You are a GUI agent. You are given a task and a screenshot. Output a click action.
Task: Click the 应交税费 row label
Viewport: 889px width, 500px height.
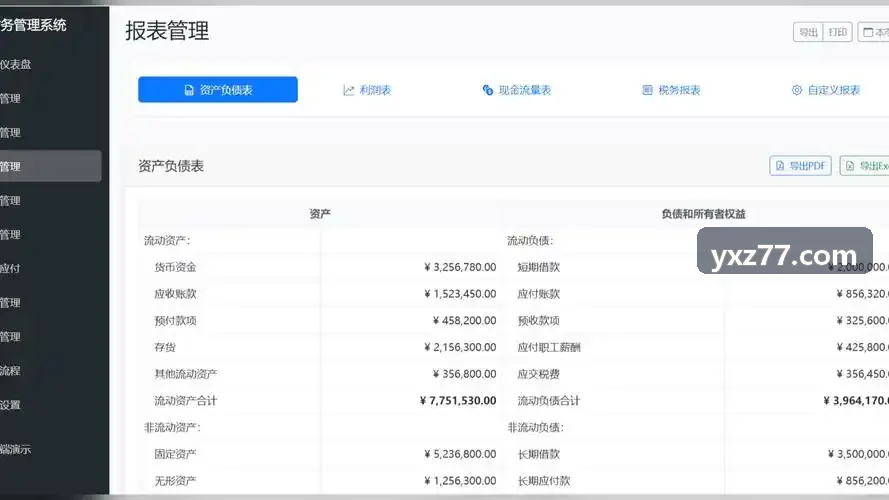point(539,374)
